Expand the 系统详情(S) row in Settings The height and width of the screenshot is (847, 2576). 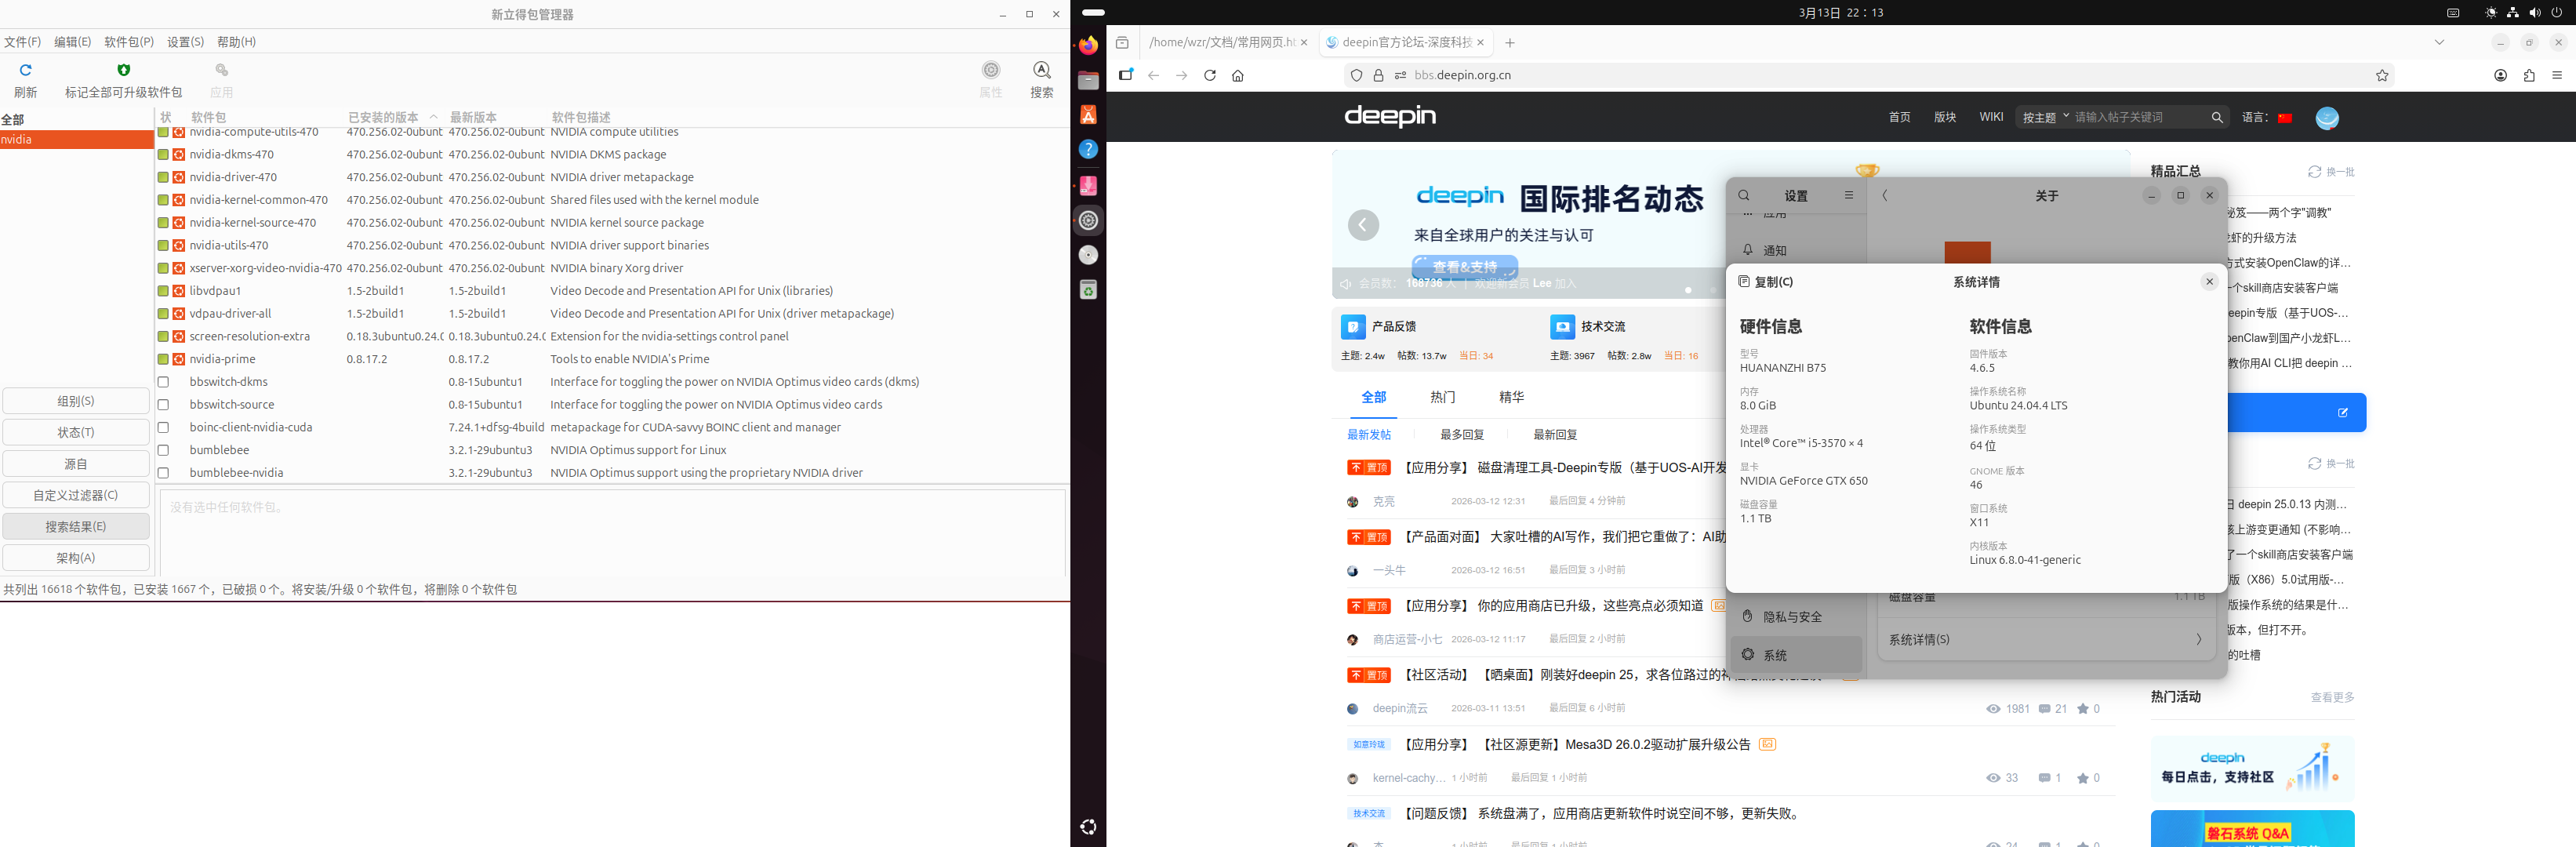pos(2046,639)
